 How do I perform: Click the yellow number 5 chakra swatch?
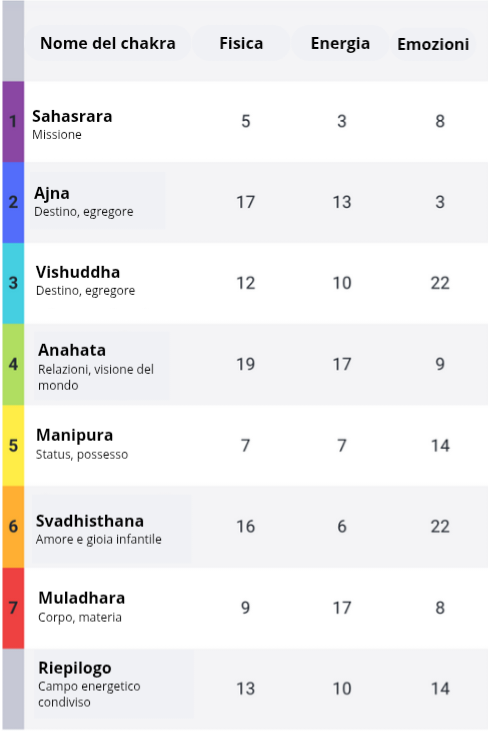point(13,446)
